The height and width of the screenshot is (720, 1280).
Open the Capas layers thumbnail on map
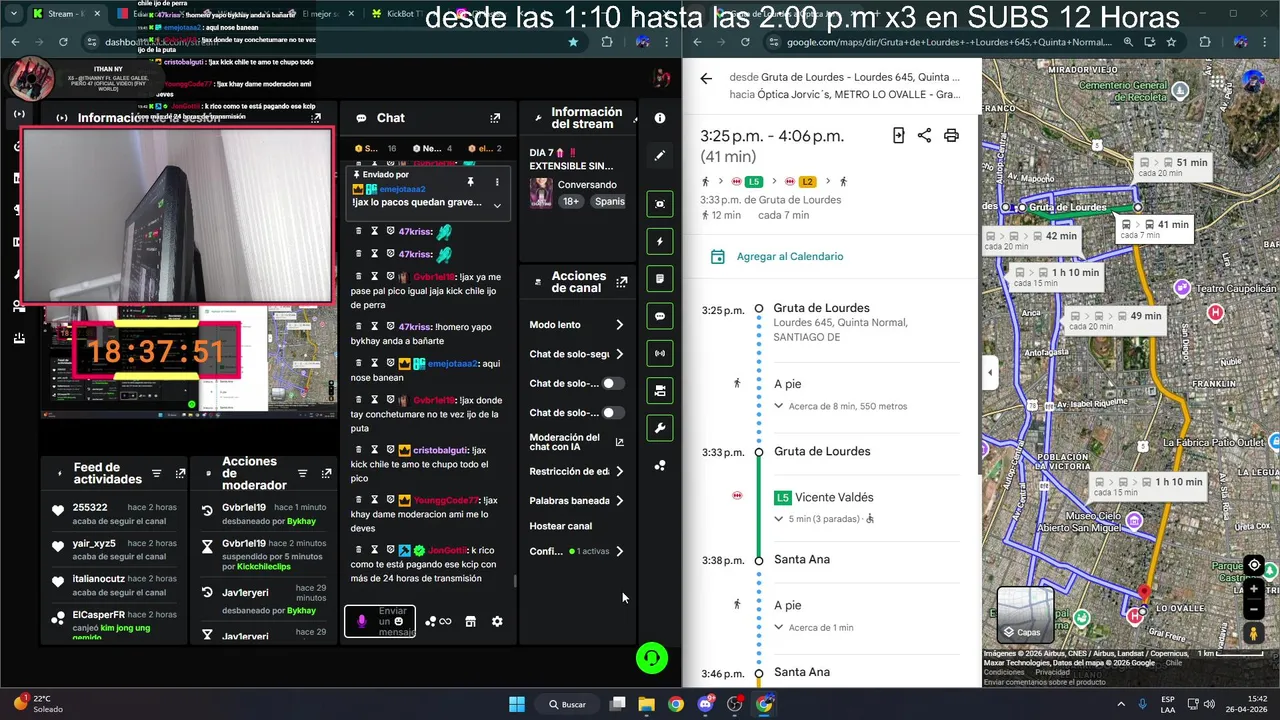[x=1025, y=614]
